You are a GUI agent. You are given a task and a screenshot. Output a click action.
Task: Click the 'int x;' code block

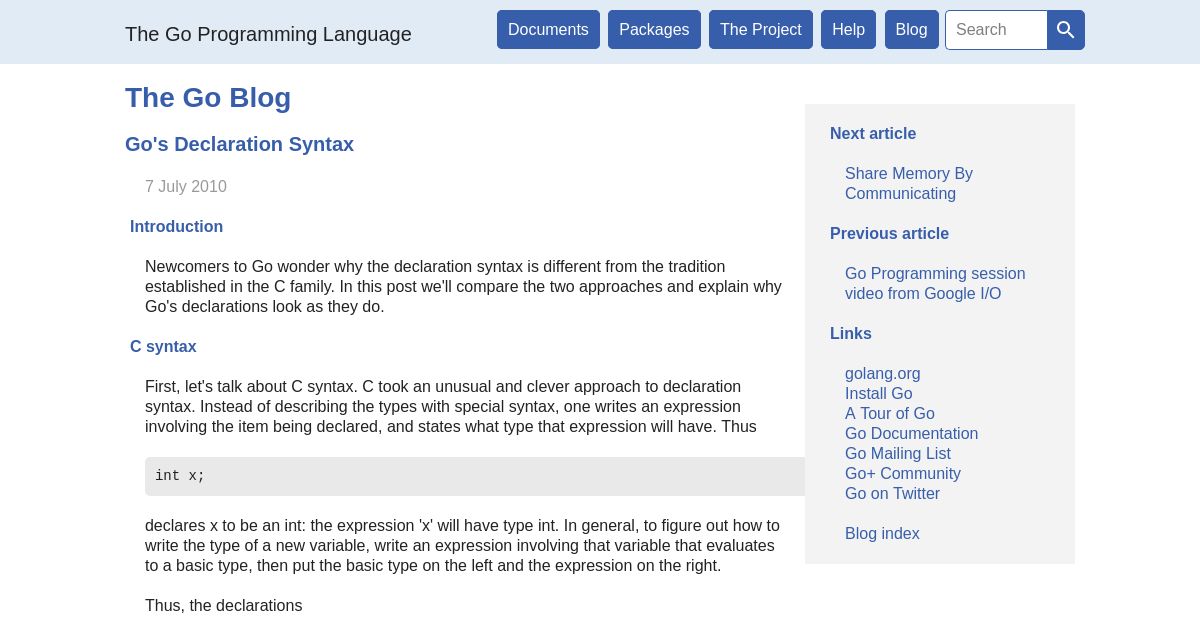pyautogui.click(x=475, y=476)
